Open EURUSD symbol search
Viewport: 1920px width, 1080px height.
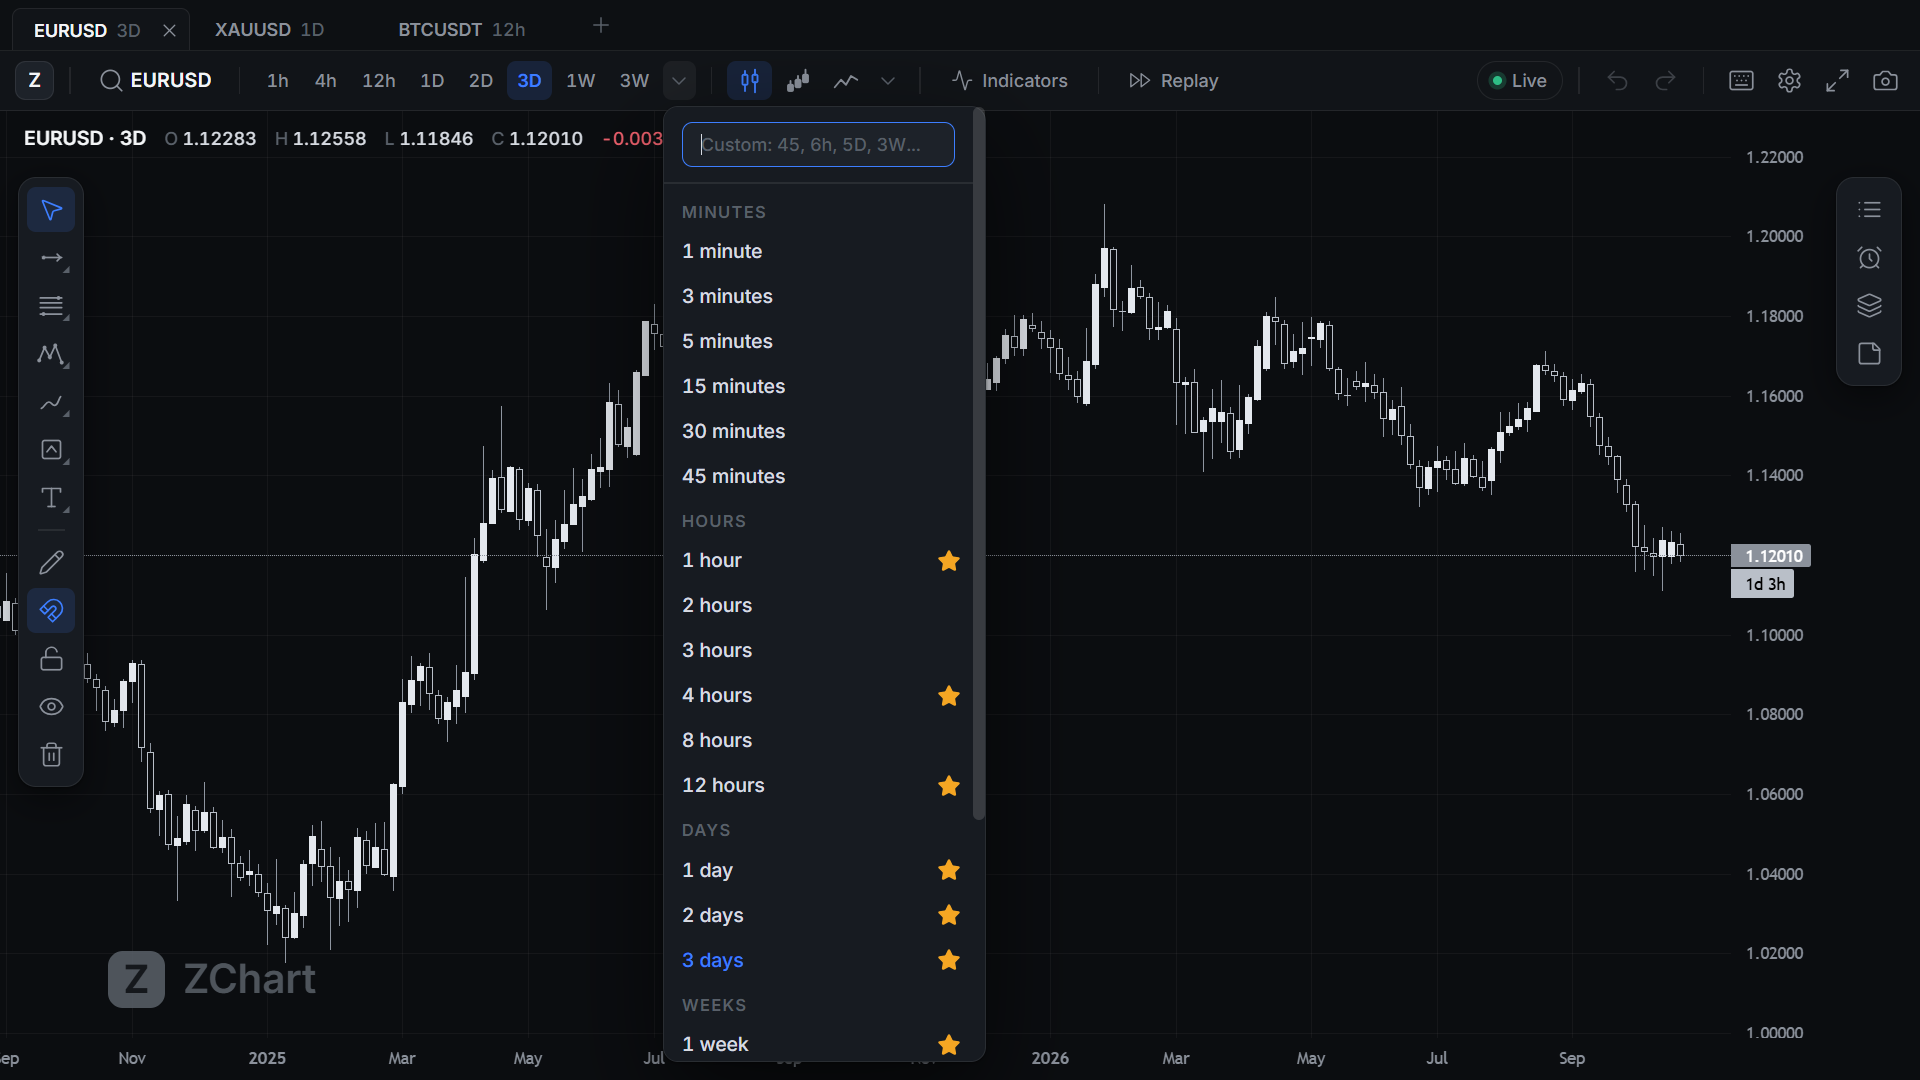pos(156,80)
